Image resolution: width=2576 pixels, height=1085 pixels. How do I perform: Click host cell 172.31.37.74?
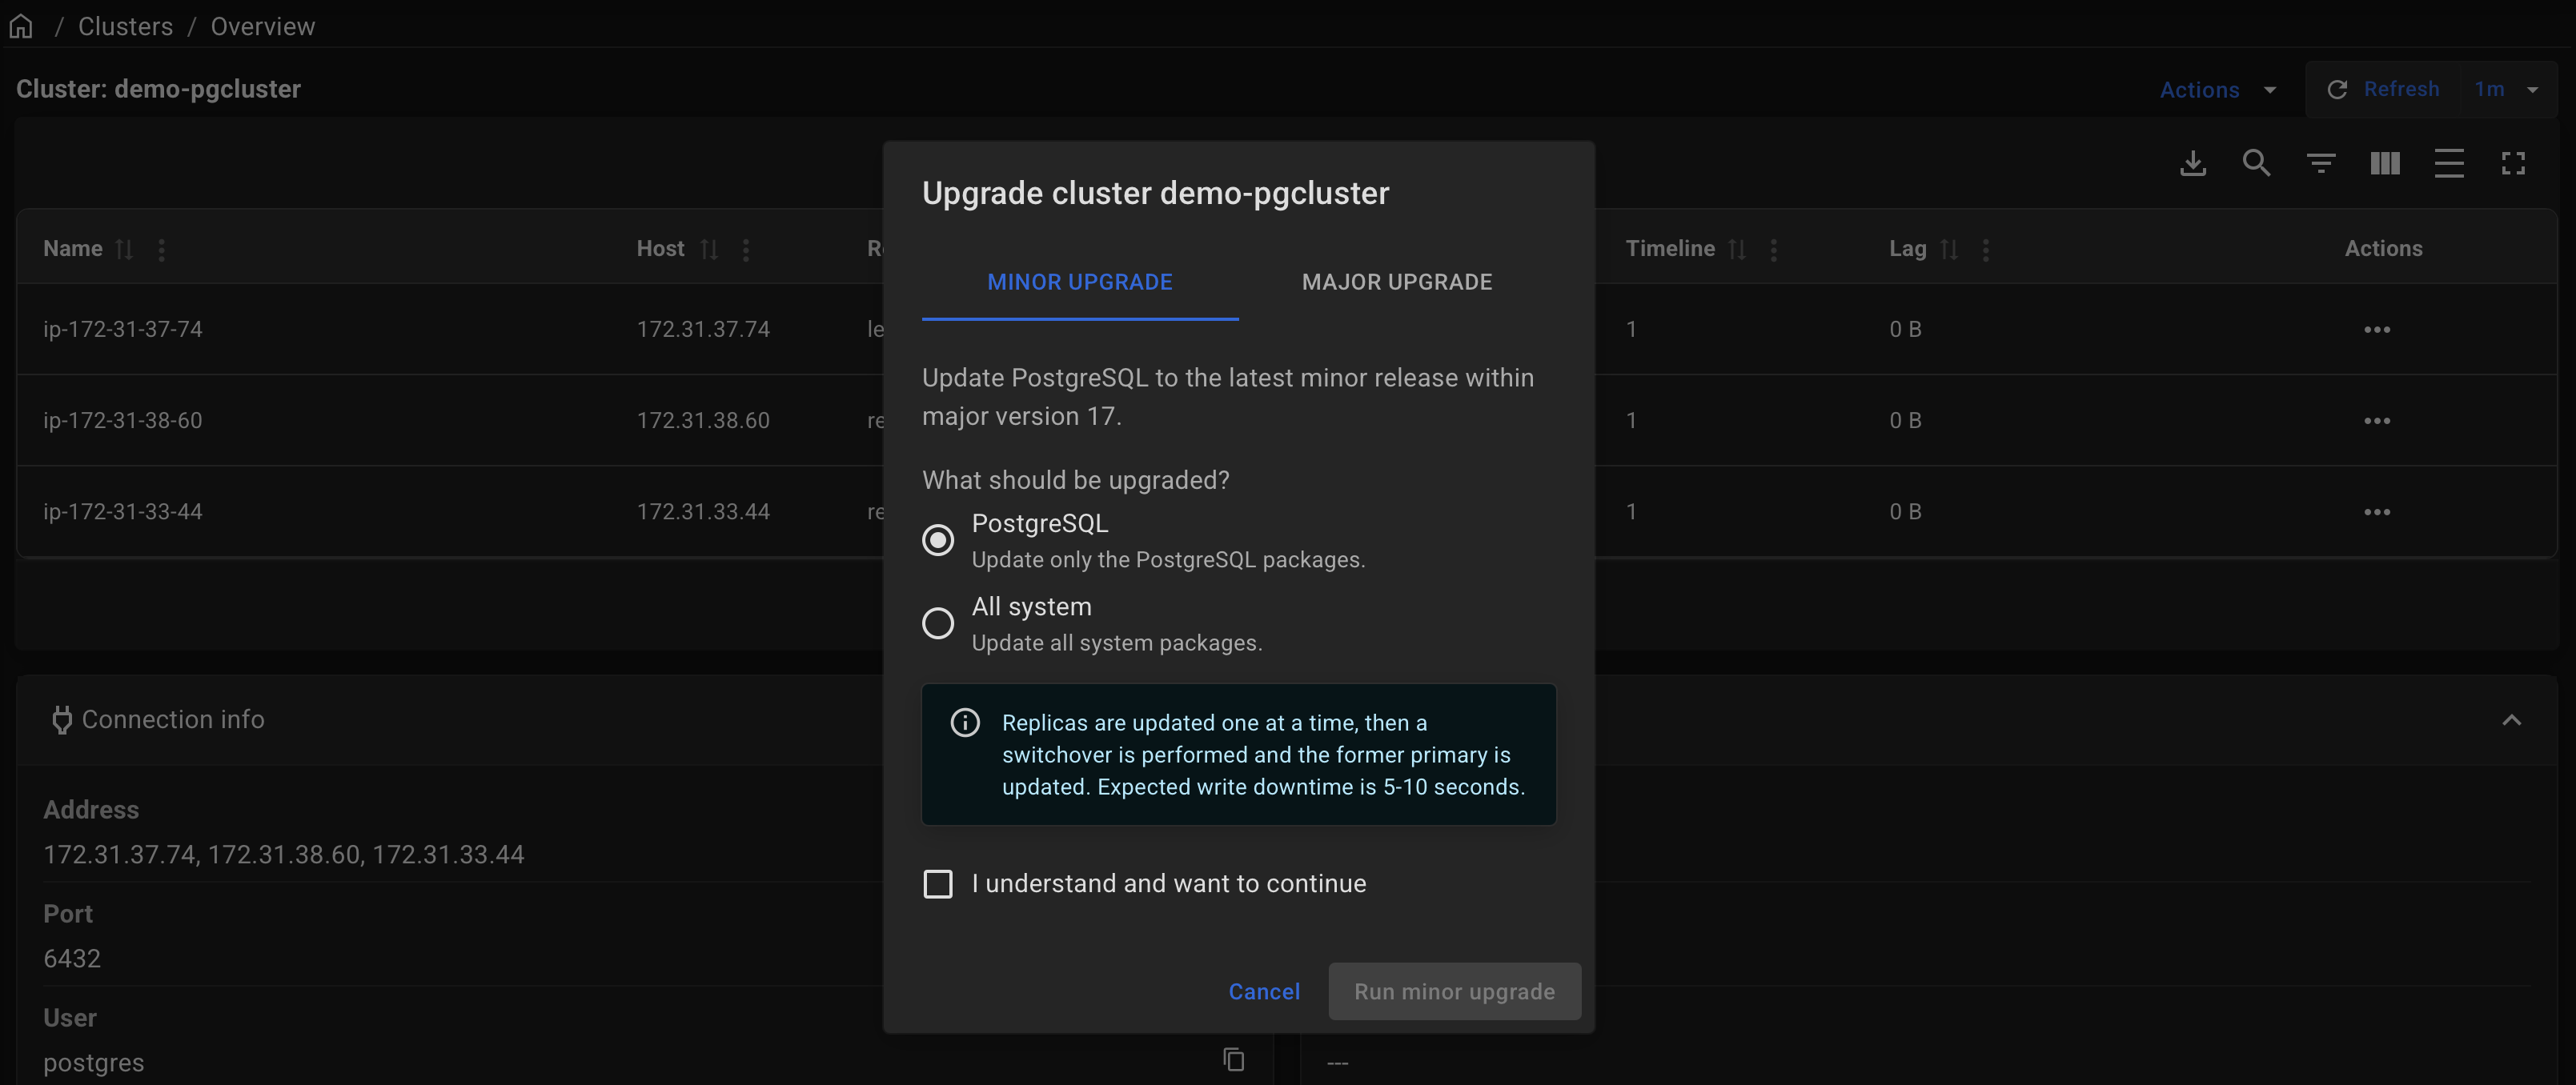(703, 329)
